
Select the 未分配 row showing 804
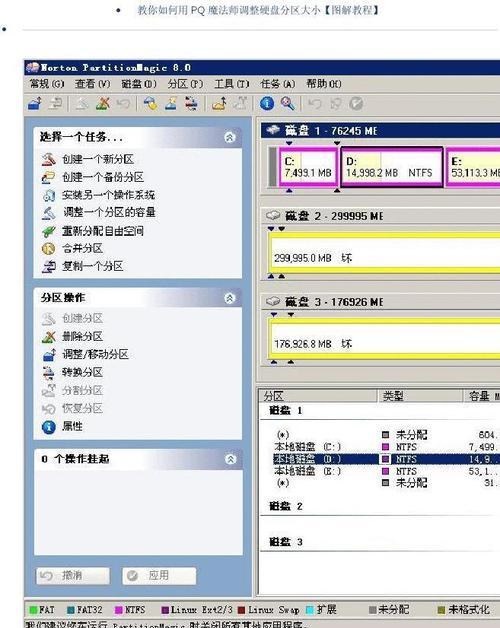click(386, 435)
